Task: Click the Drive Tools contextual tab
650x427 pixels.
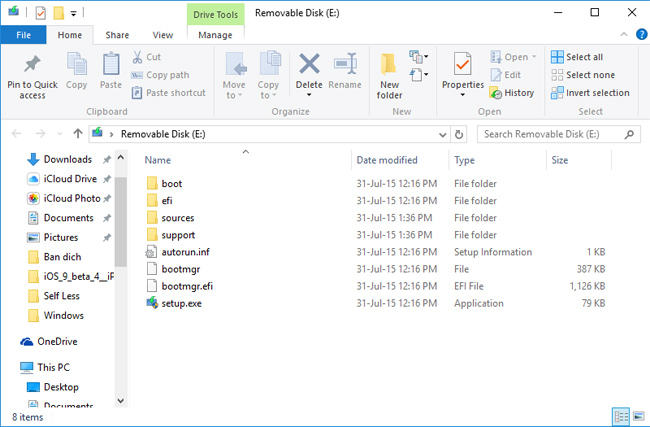Action: tap(216, 15)
